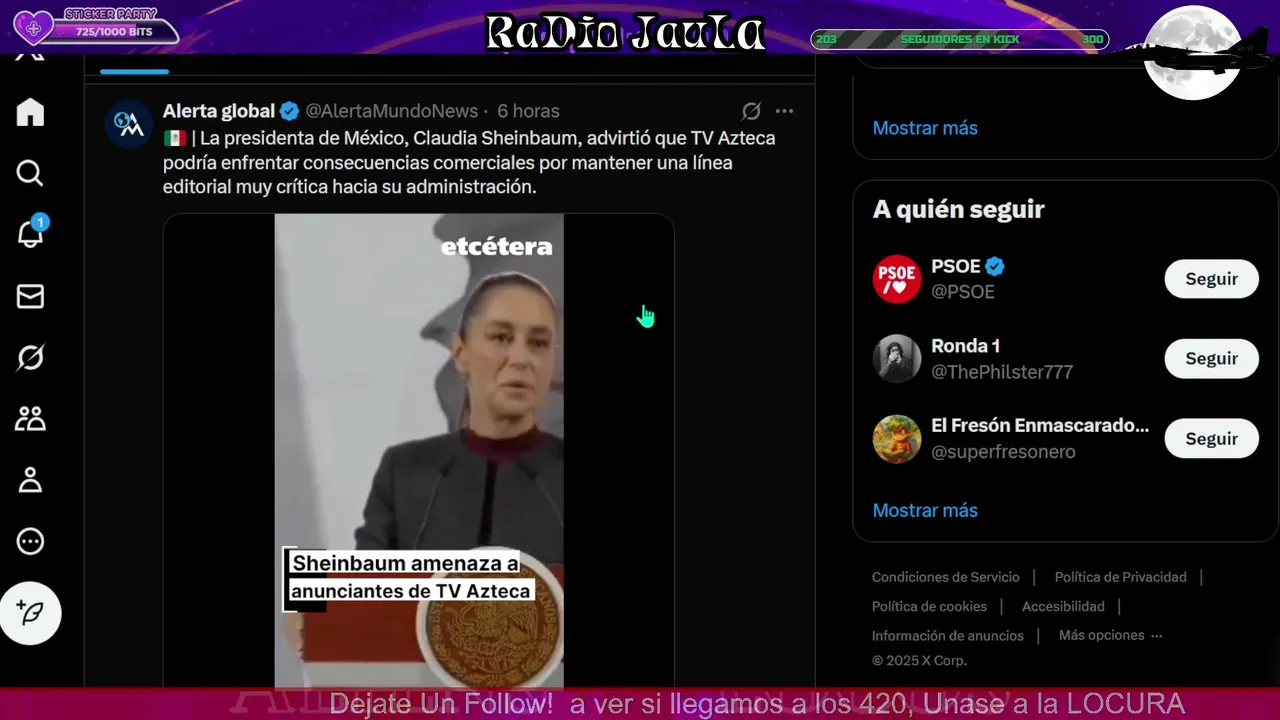
Task: Open Política de Privacidad link
Action: [x=1120, y=577]
